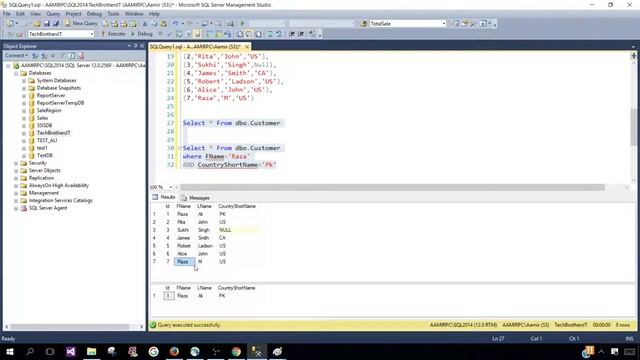640x360 pixels.
Task: Click the editor horizontal scrollbar
Action: point(392,187)
